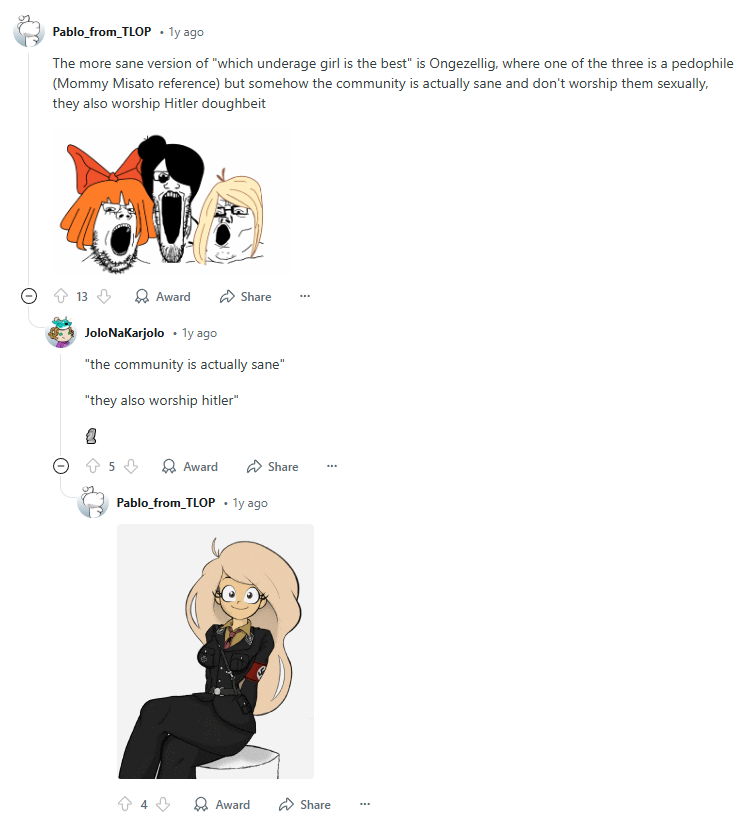Screen dimensions: 740x821
Task: Award the 4-point image reply
Action: coord(222,804)
